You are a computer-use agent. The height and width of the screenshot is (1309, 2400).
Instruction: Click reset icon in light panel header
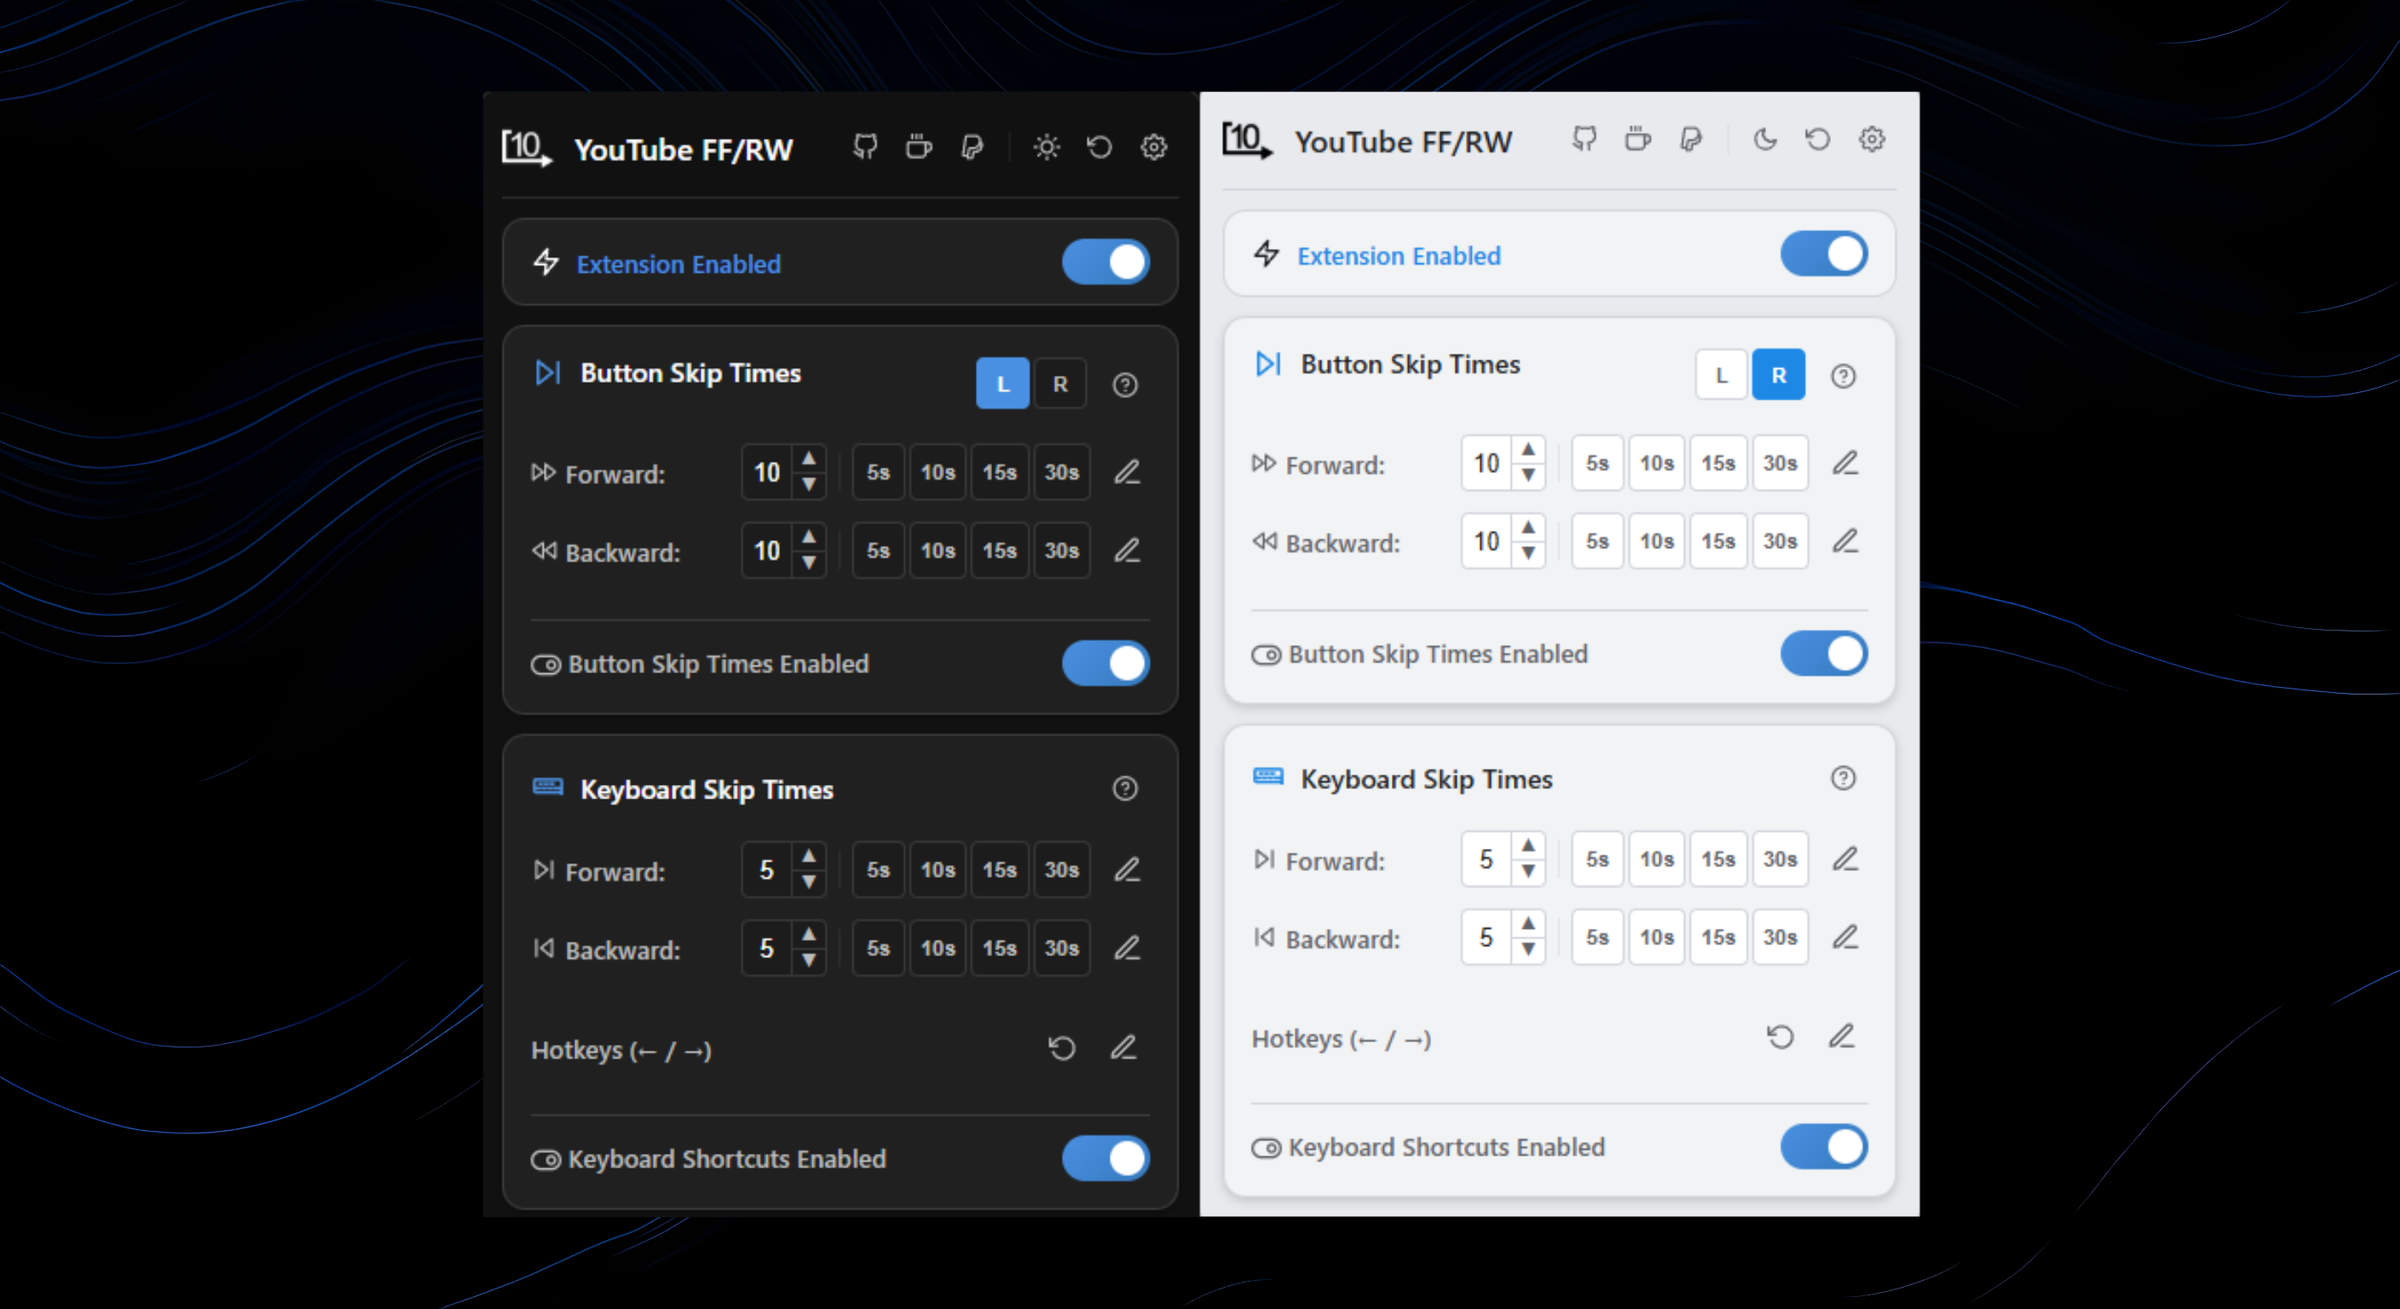tap(1818, 139)
